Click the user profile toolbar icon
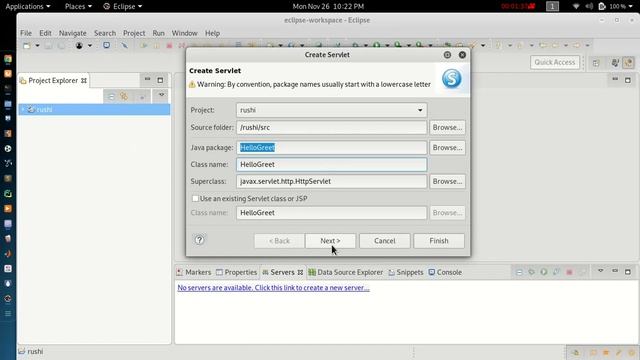 tap(79, 46)
